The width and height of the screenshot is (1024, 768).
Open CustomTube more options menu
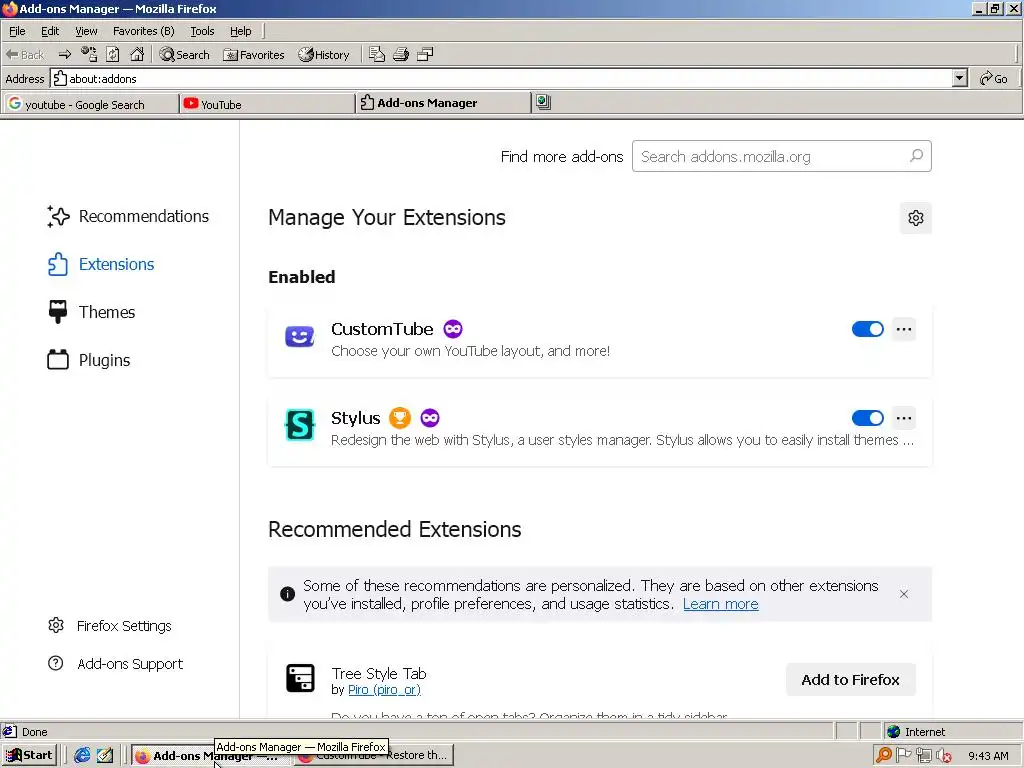click(x=904, y=329)
